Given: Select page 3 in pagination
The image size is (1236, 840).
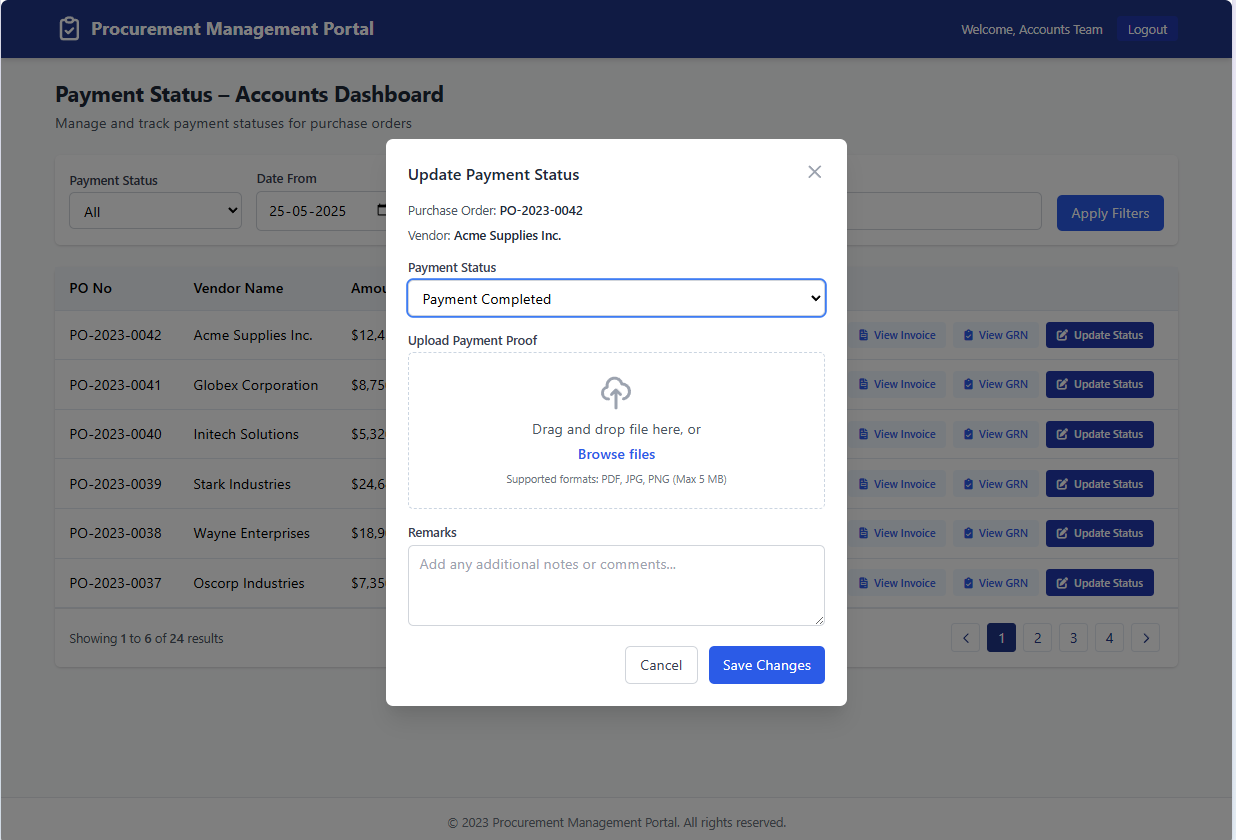Looking at the screenshot, I should pyautogui.click(x=1073, y=637).
